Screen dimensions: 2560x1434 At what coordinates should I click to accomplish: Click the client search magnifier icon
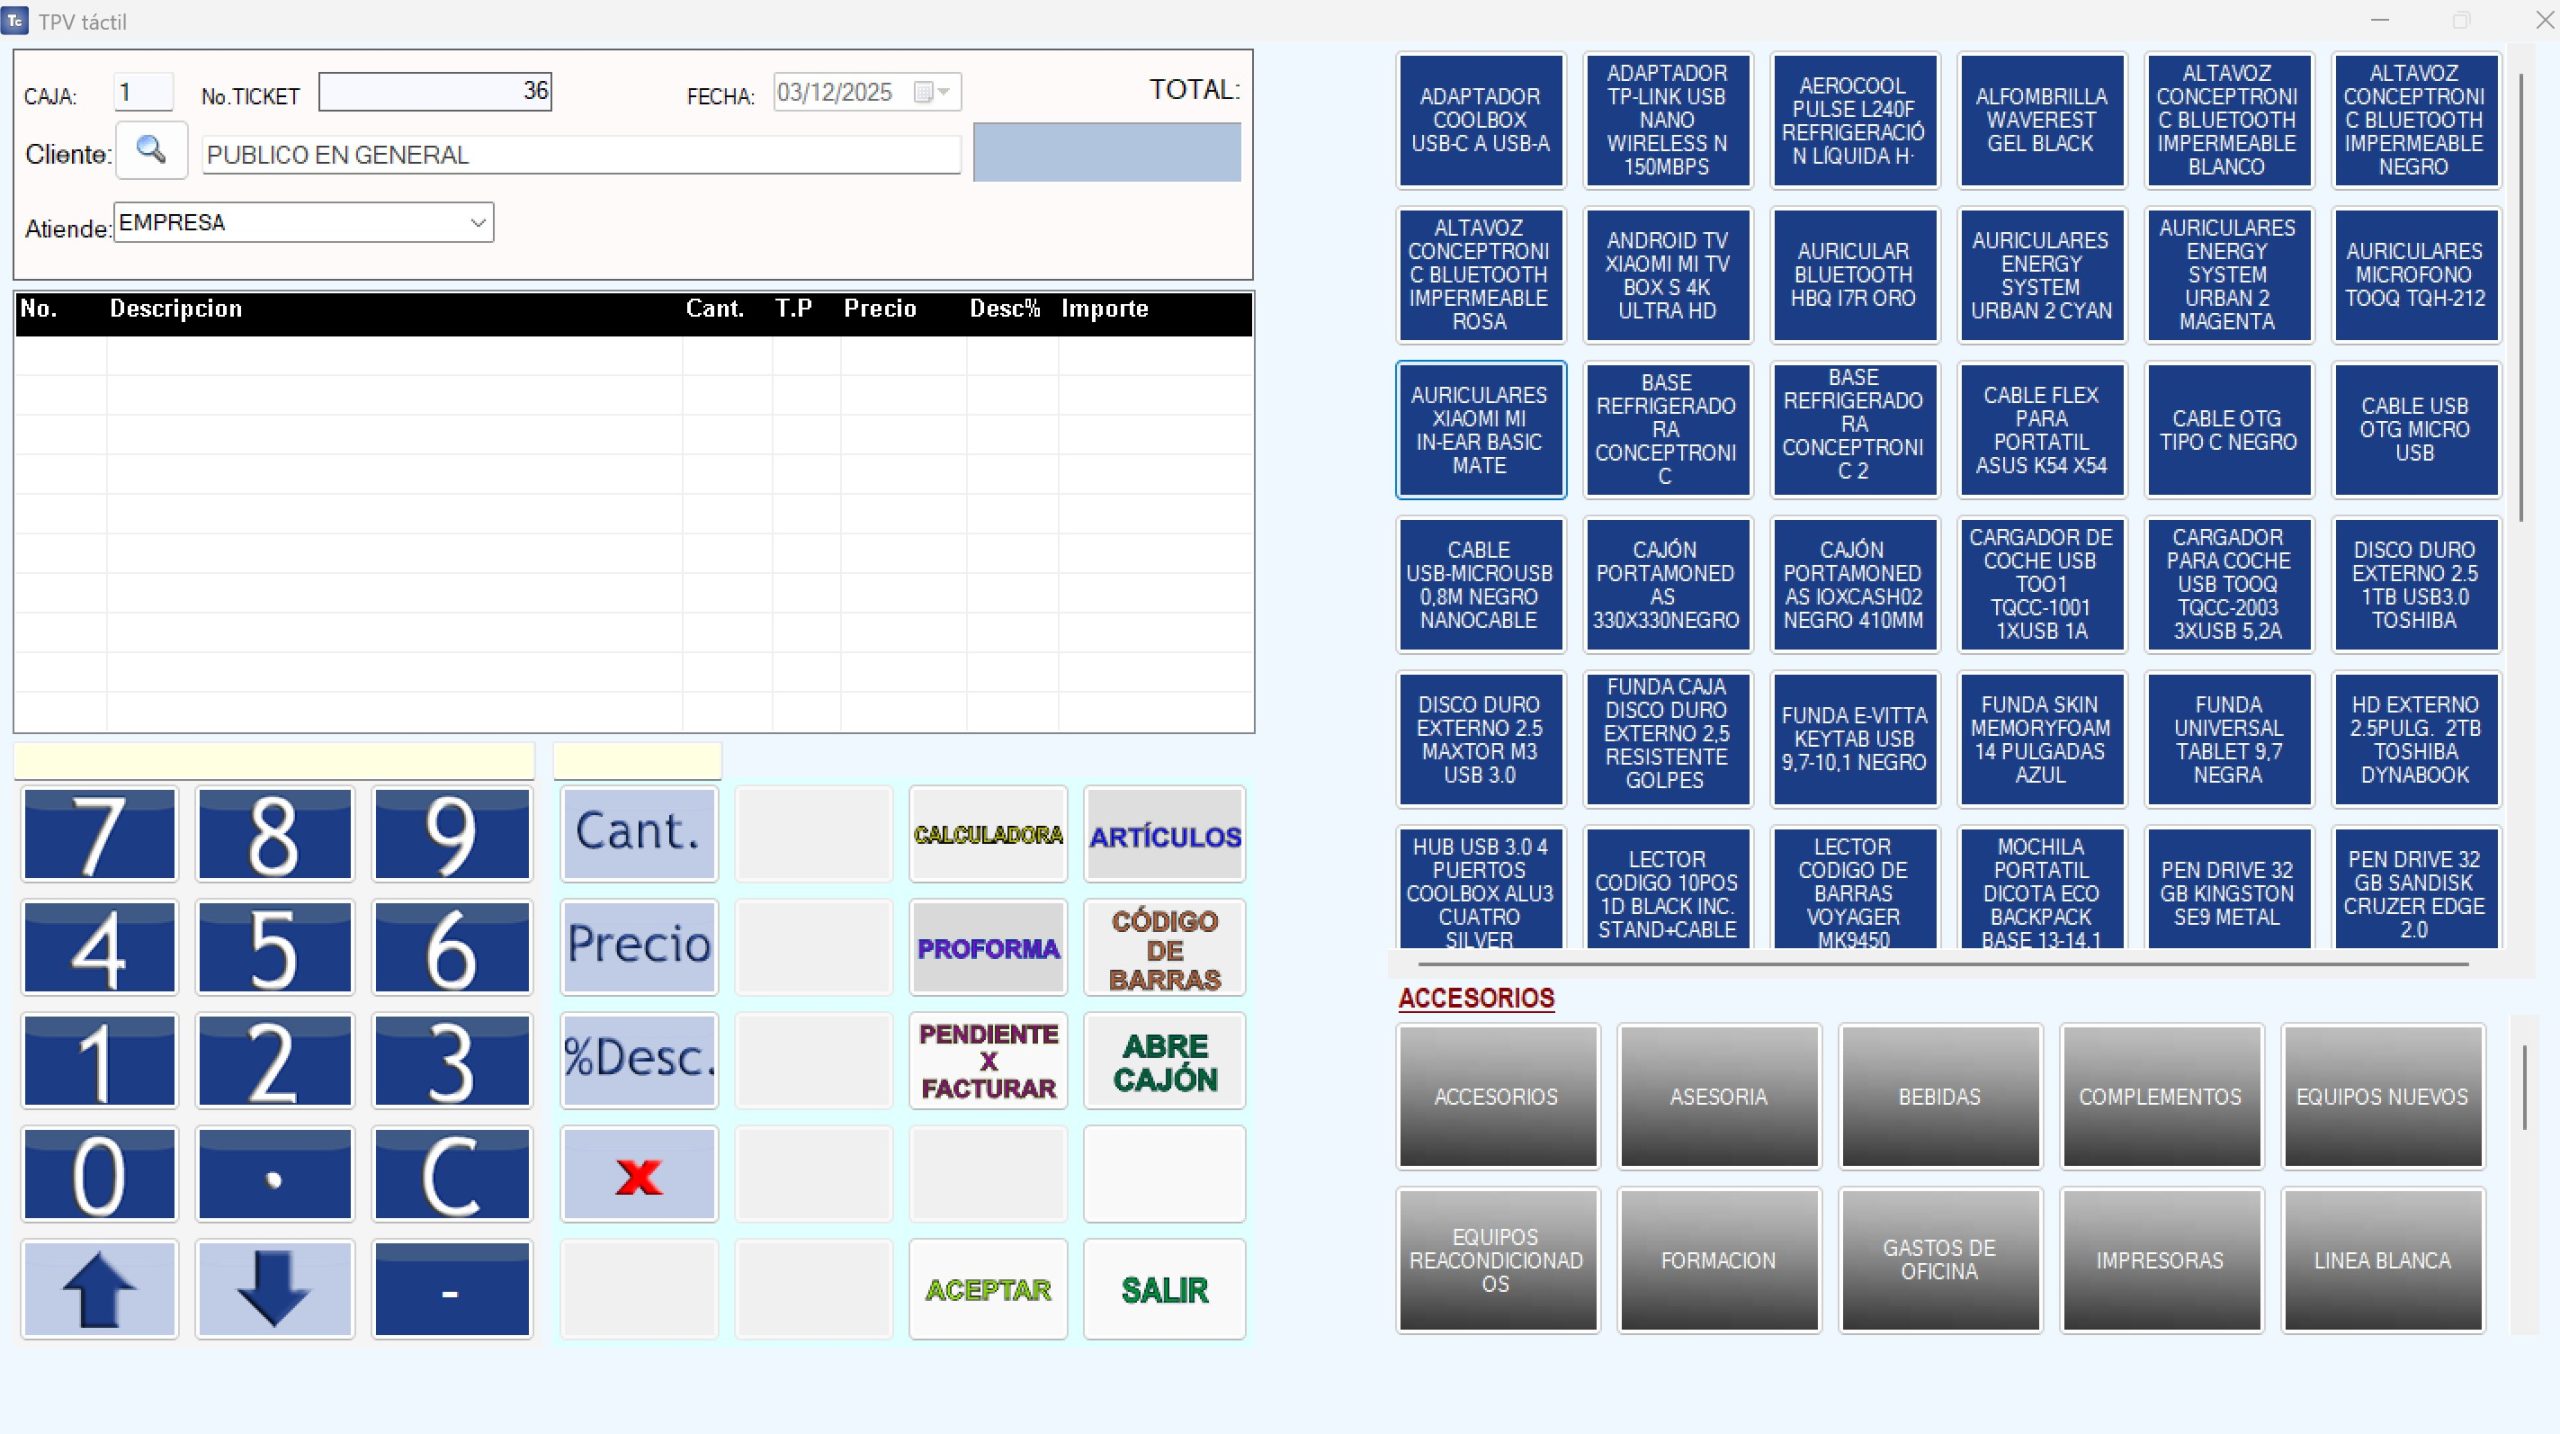click(x=151, y=151)
